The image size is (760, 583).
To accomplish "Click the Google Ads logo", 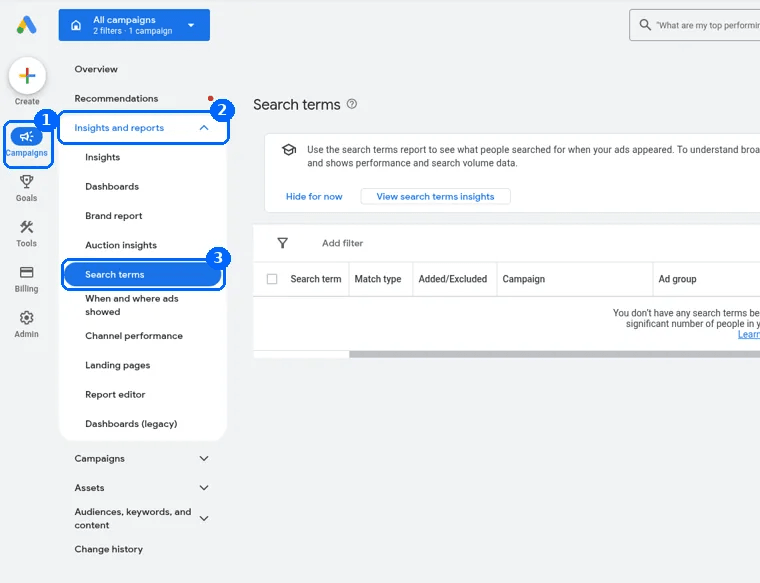I will coord(27,25).
